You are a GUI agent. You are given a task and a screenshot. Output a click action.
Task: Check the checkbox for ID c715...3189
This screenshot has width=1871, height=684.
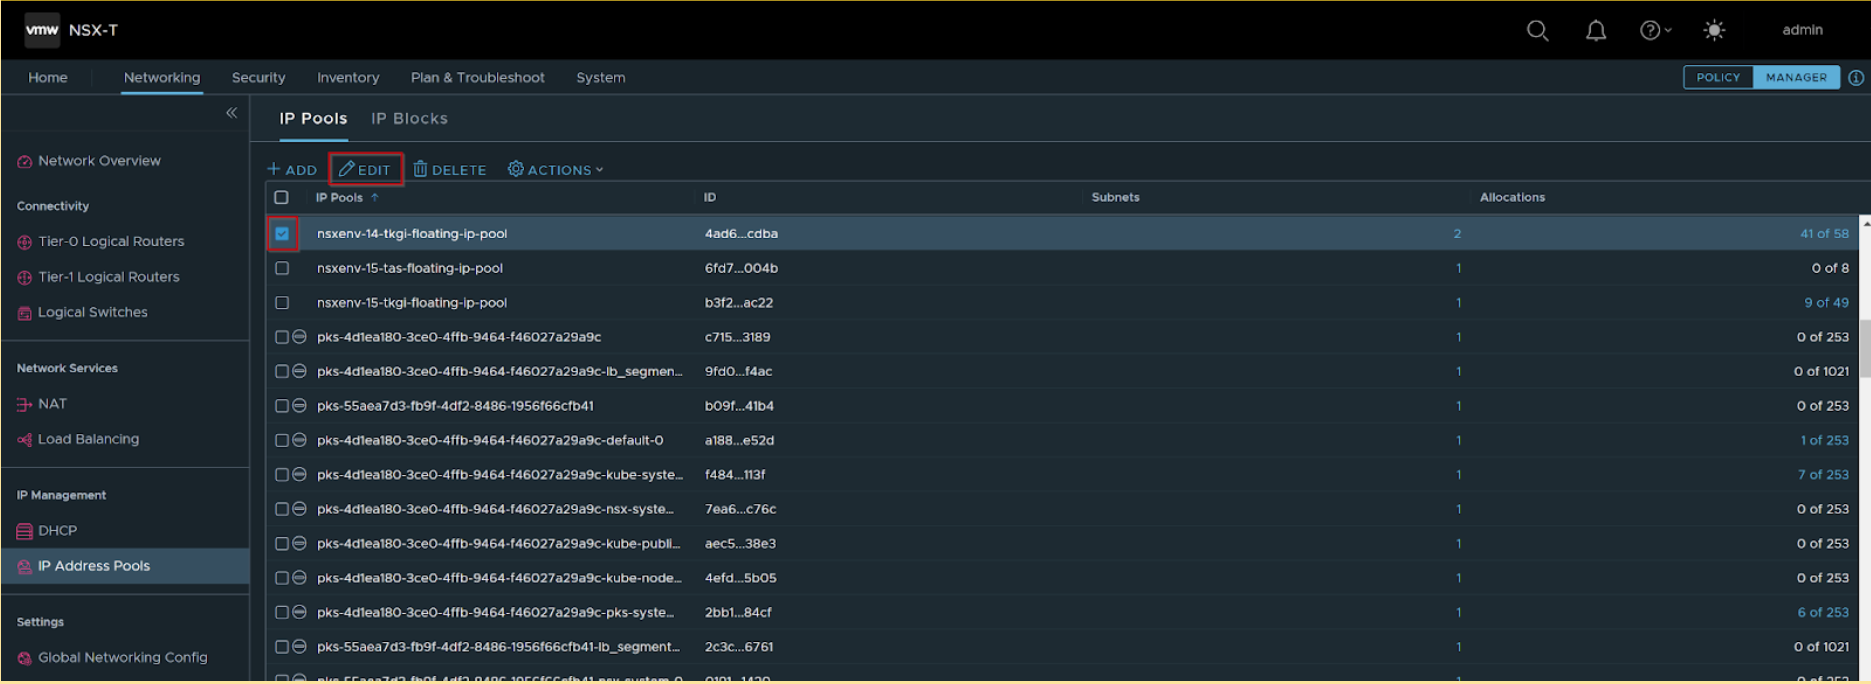282,338
